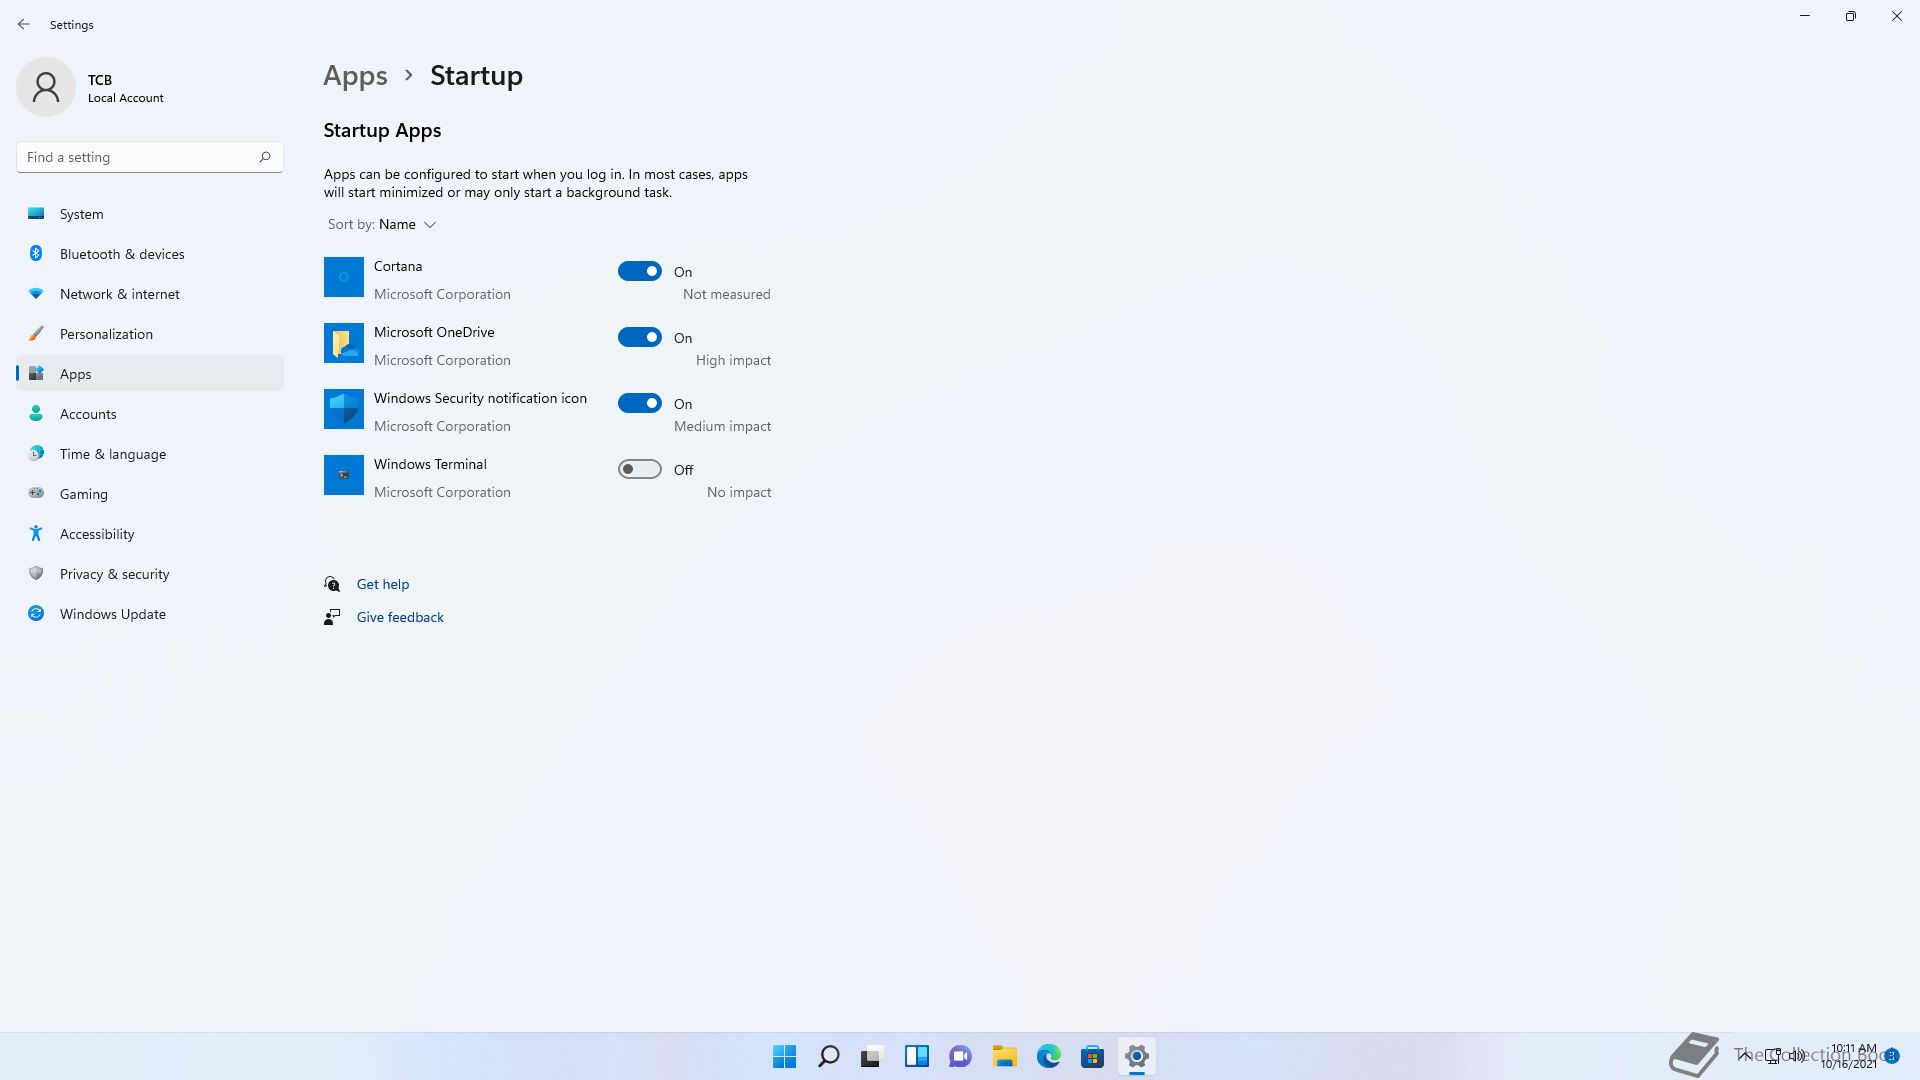Click the Windows Terminal app icon
This screenshot has height=1080, width=1920.
point(343,475)
